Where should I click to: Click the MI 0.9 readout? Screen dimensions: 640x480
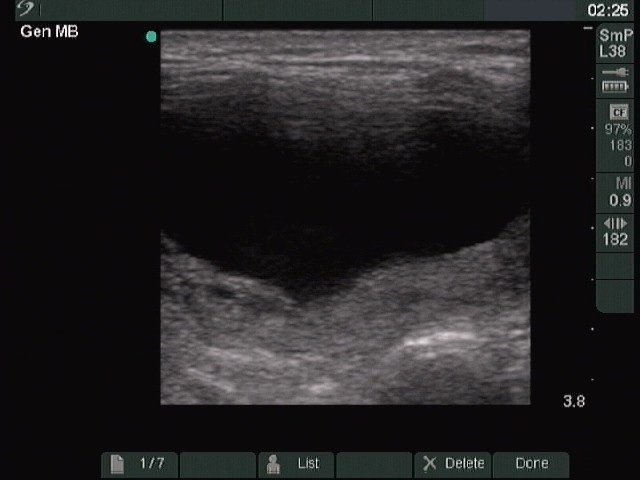(619, 192)
